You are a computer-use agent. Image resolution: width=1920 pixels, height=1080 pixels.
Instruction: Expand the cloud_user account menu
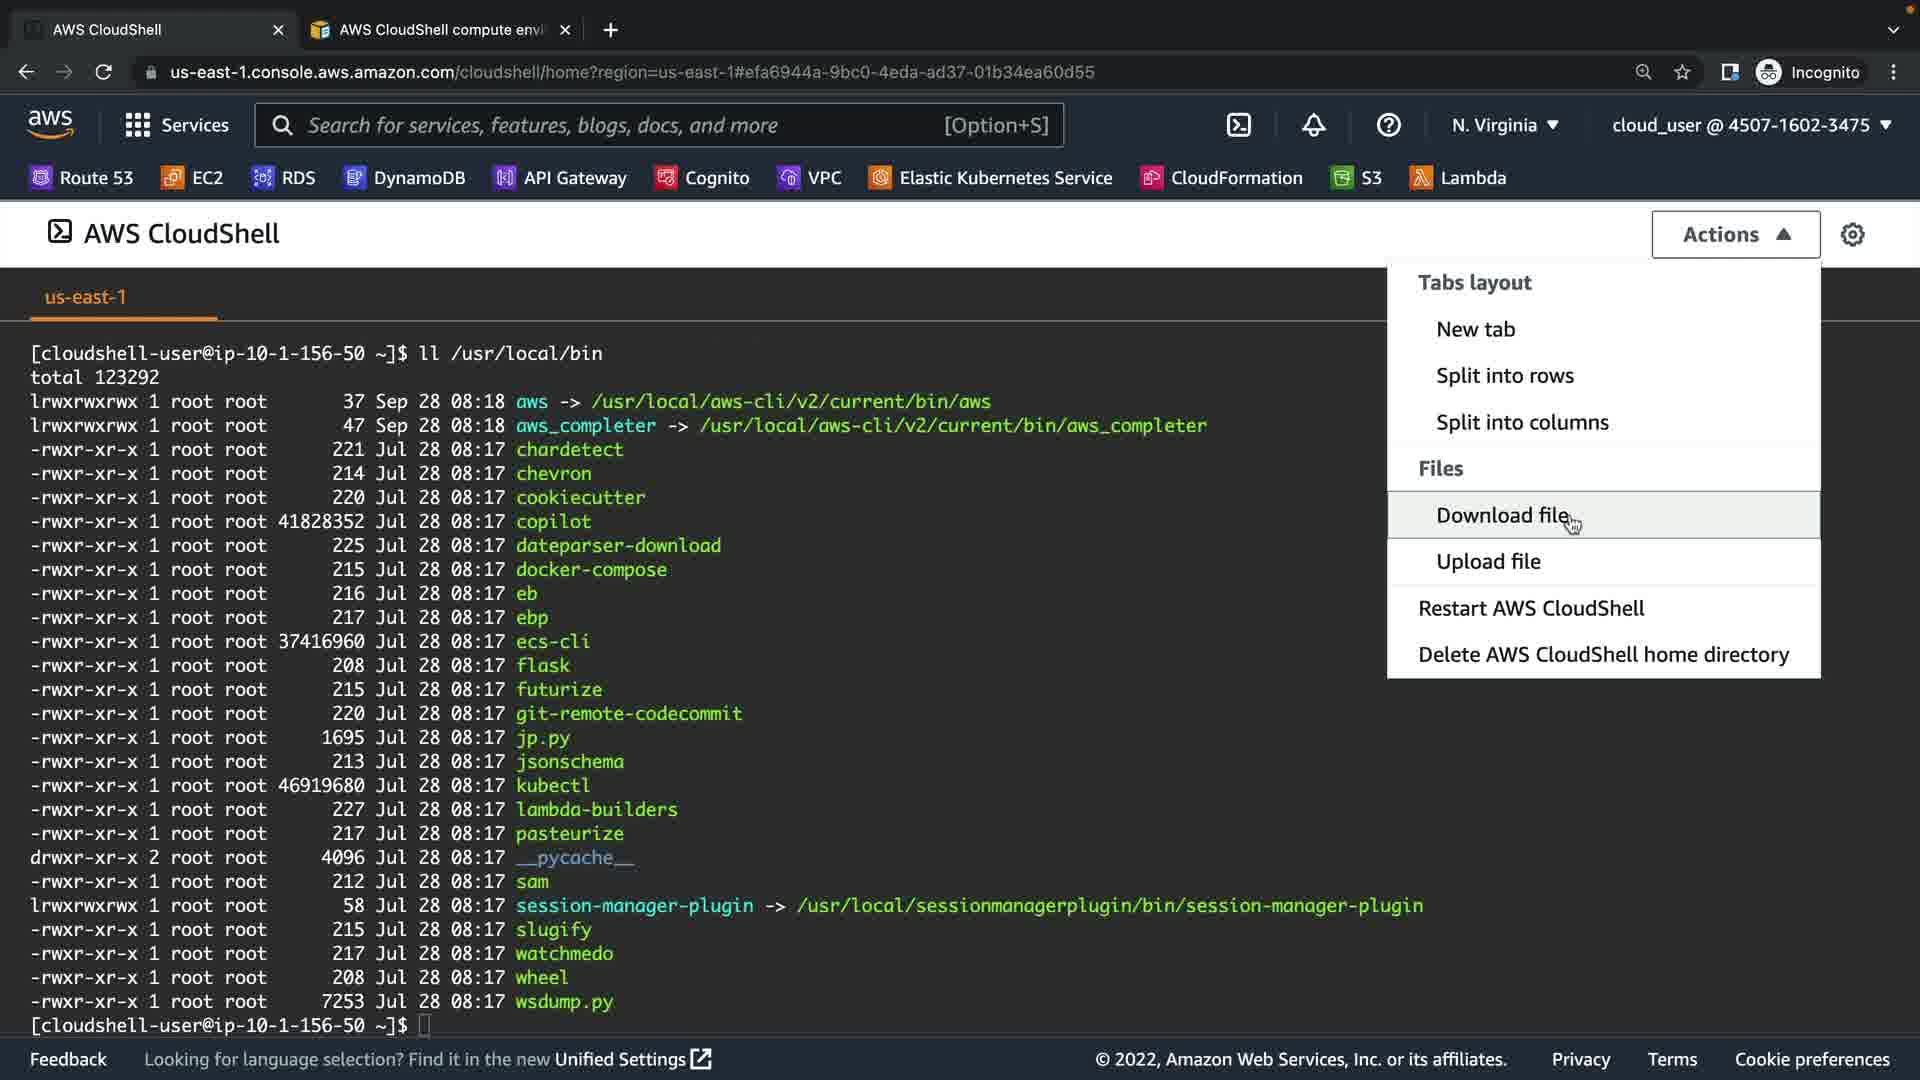[1751, 125]
